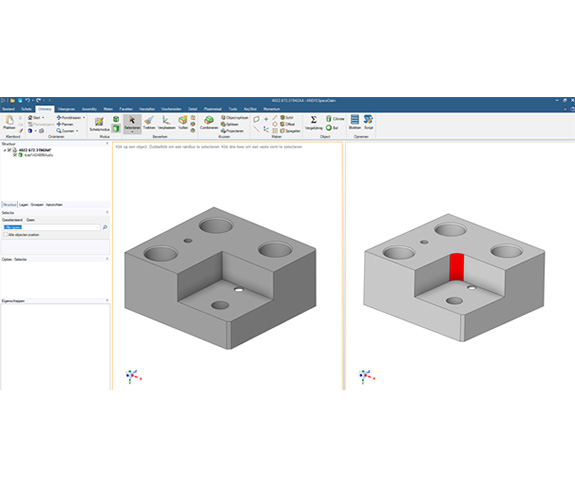Image resolution: width=575 pixels, height=486 pixels.
Task: Click the plane insert icon in Maken group
Action: pos(256,119)
